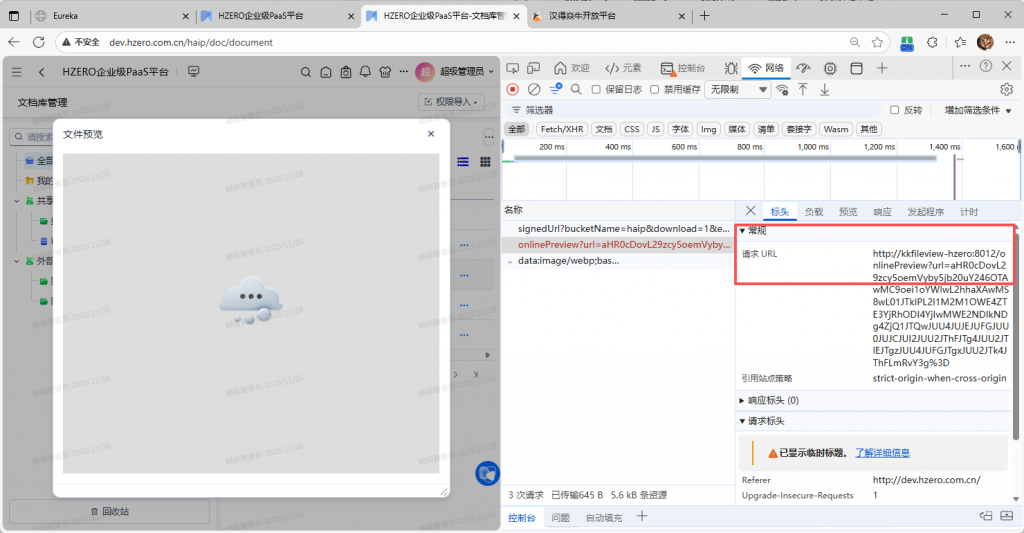This screenshot has width=1024, height=533.
Task: Click the import HAR upload arrow
Action: (x=803, y=89)
